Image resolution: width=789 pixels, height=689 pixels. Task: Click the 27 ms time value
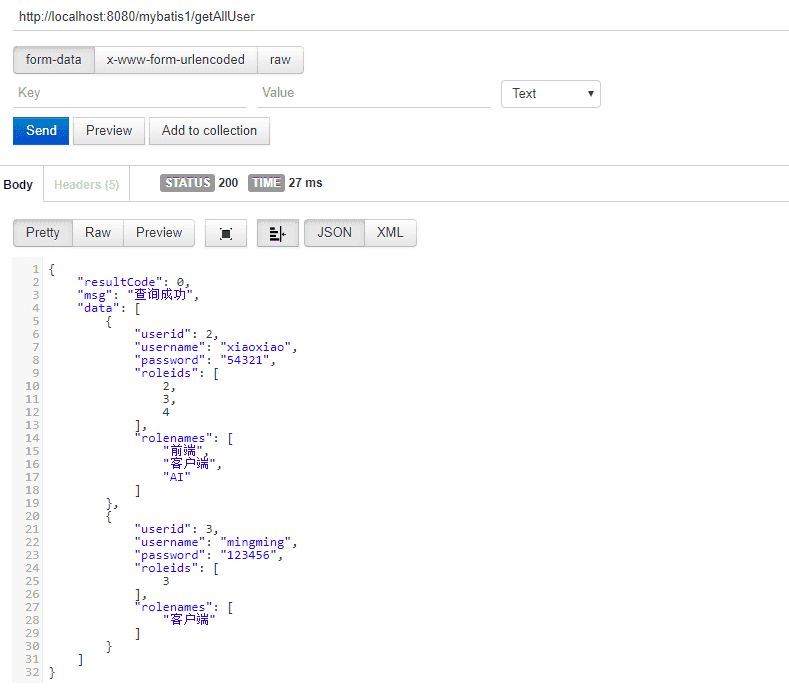305,183
